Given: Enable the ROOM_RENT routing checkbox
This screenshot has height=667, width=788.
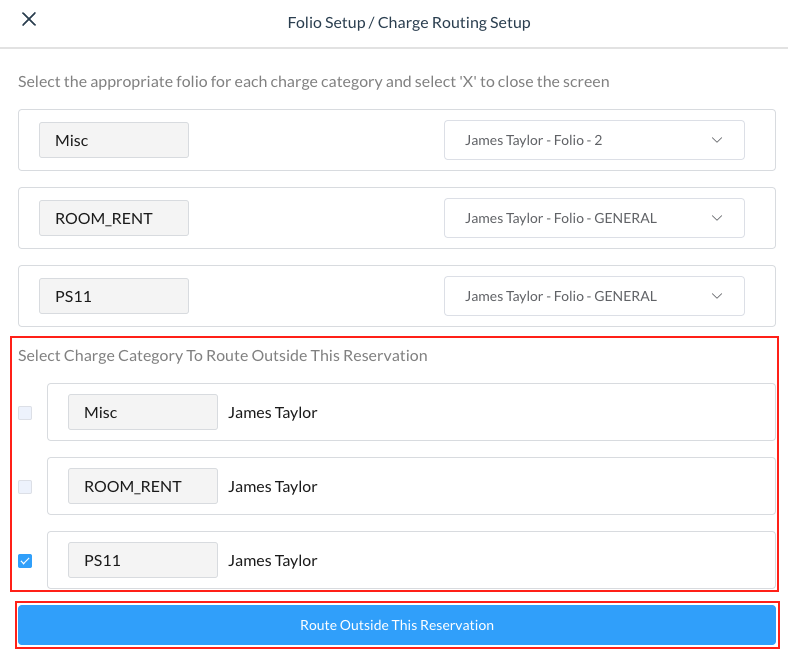Looking at the screenshot, I should (25, 486).
